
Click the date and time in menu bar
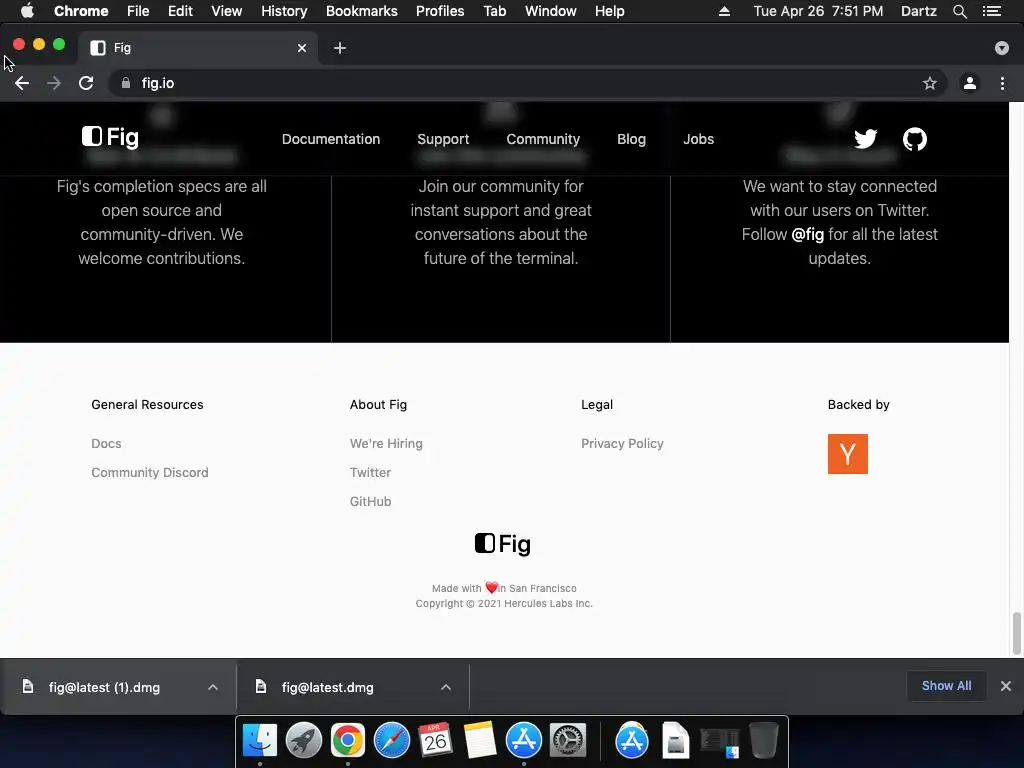(x=818, y=11)
